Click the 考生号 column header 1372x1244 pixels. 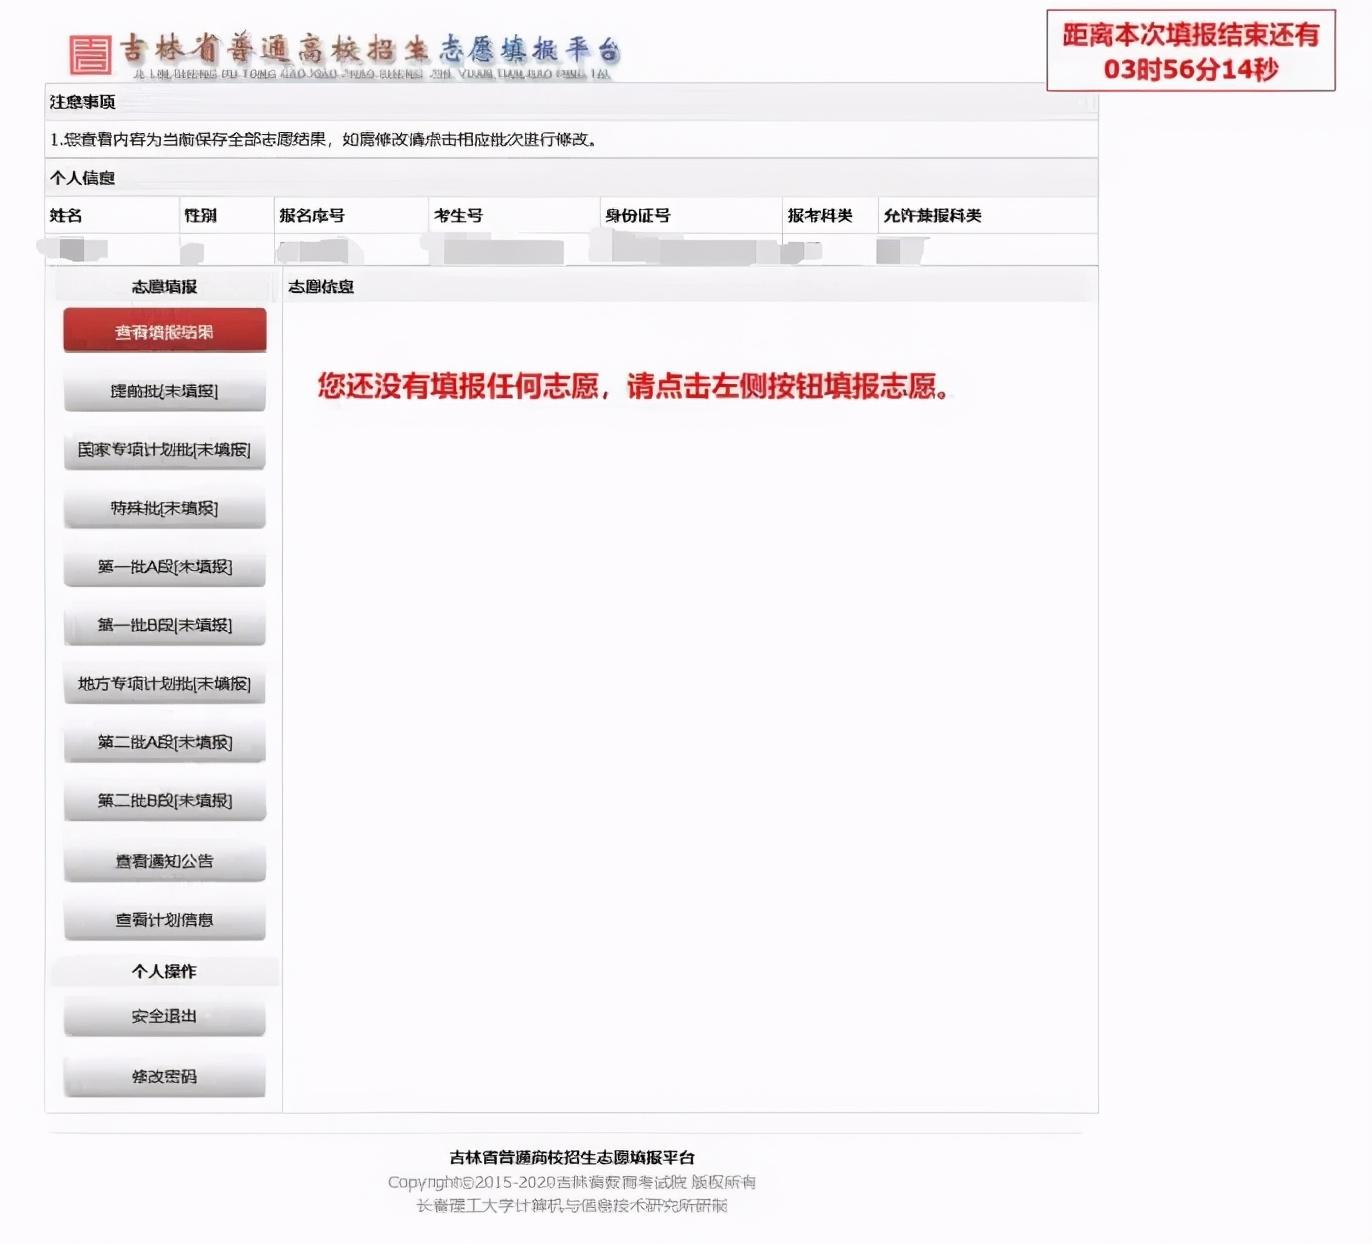458,215
